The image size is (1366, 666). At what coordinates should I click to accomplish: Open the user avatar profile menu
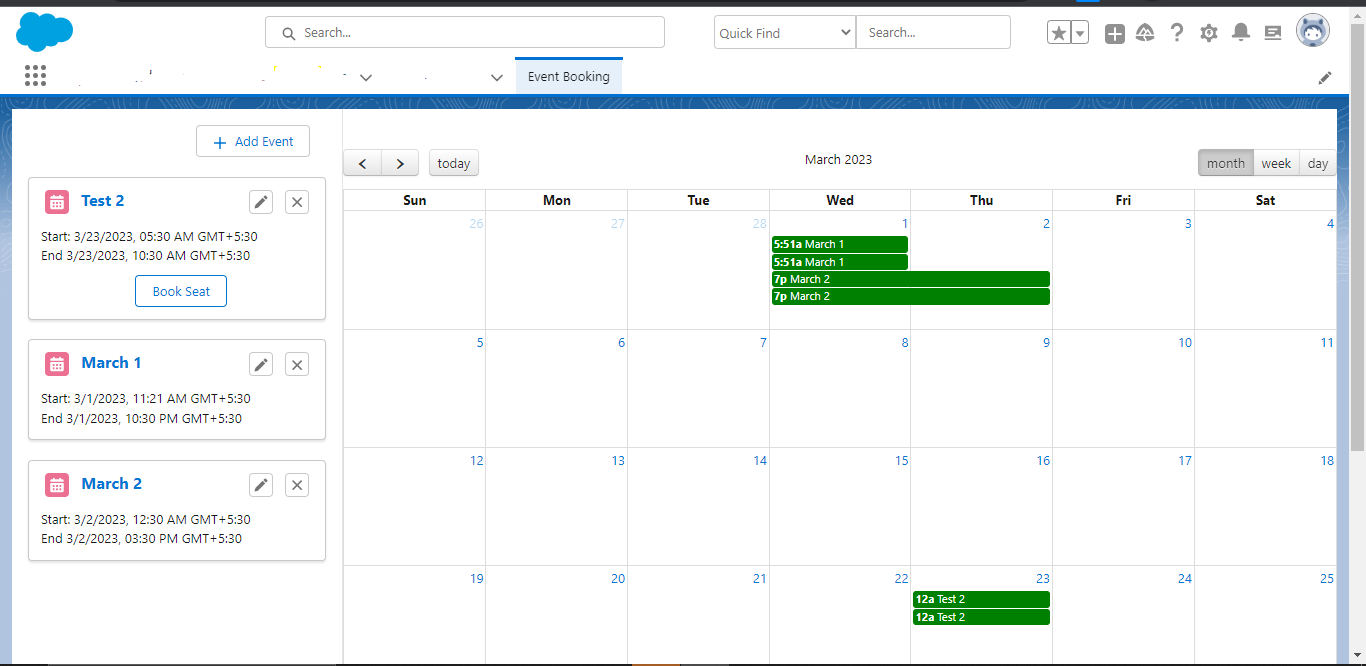pos(1313,30)
